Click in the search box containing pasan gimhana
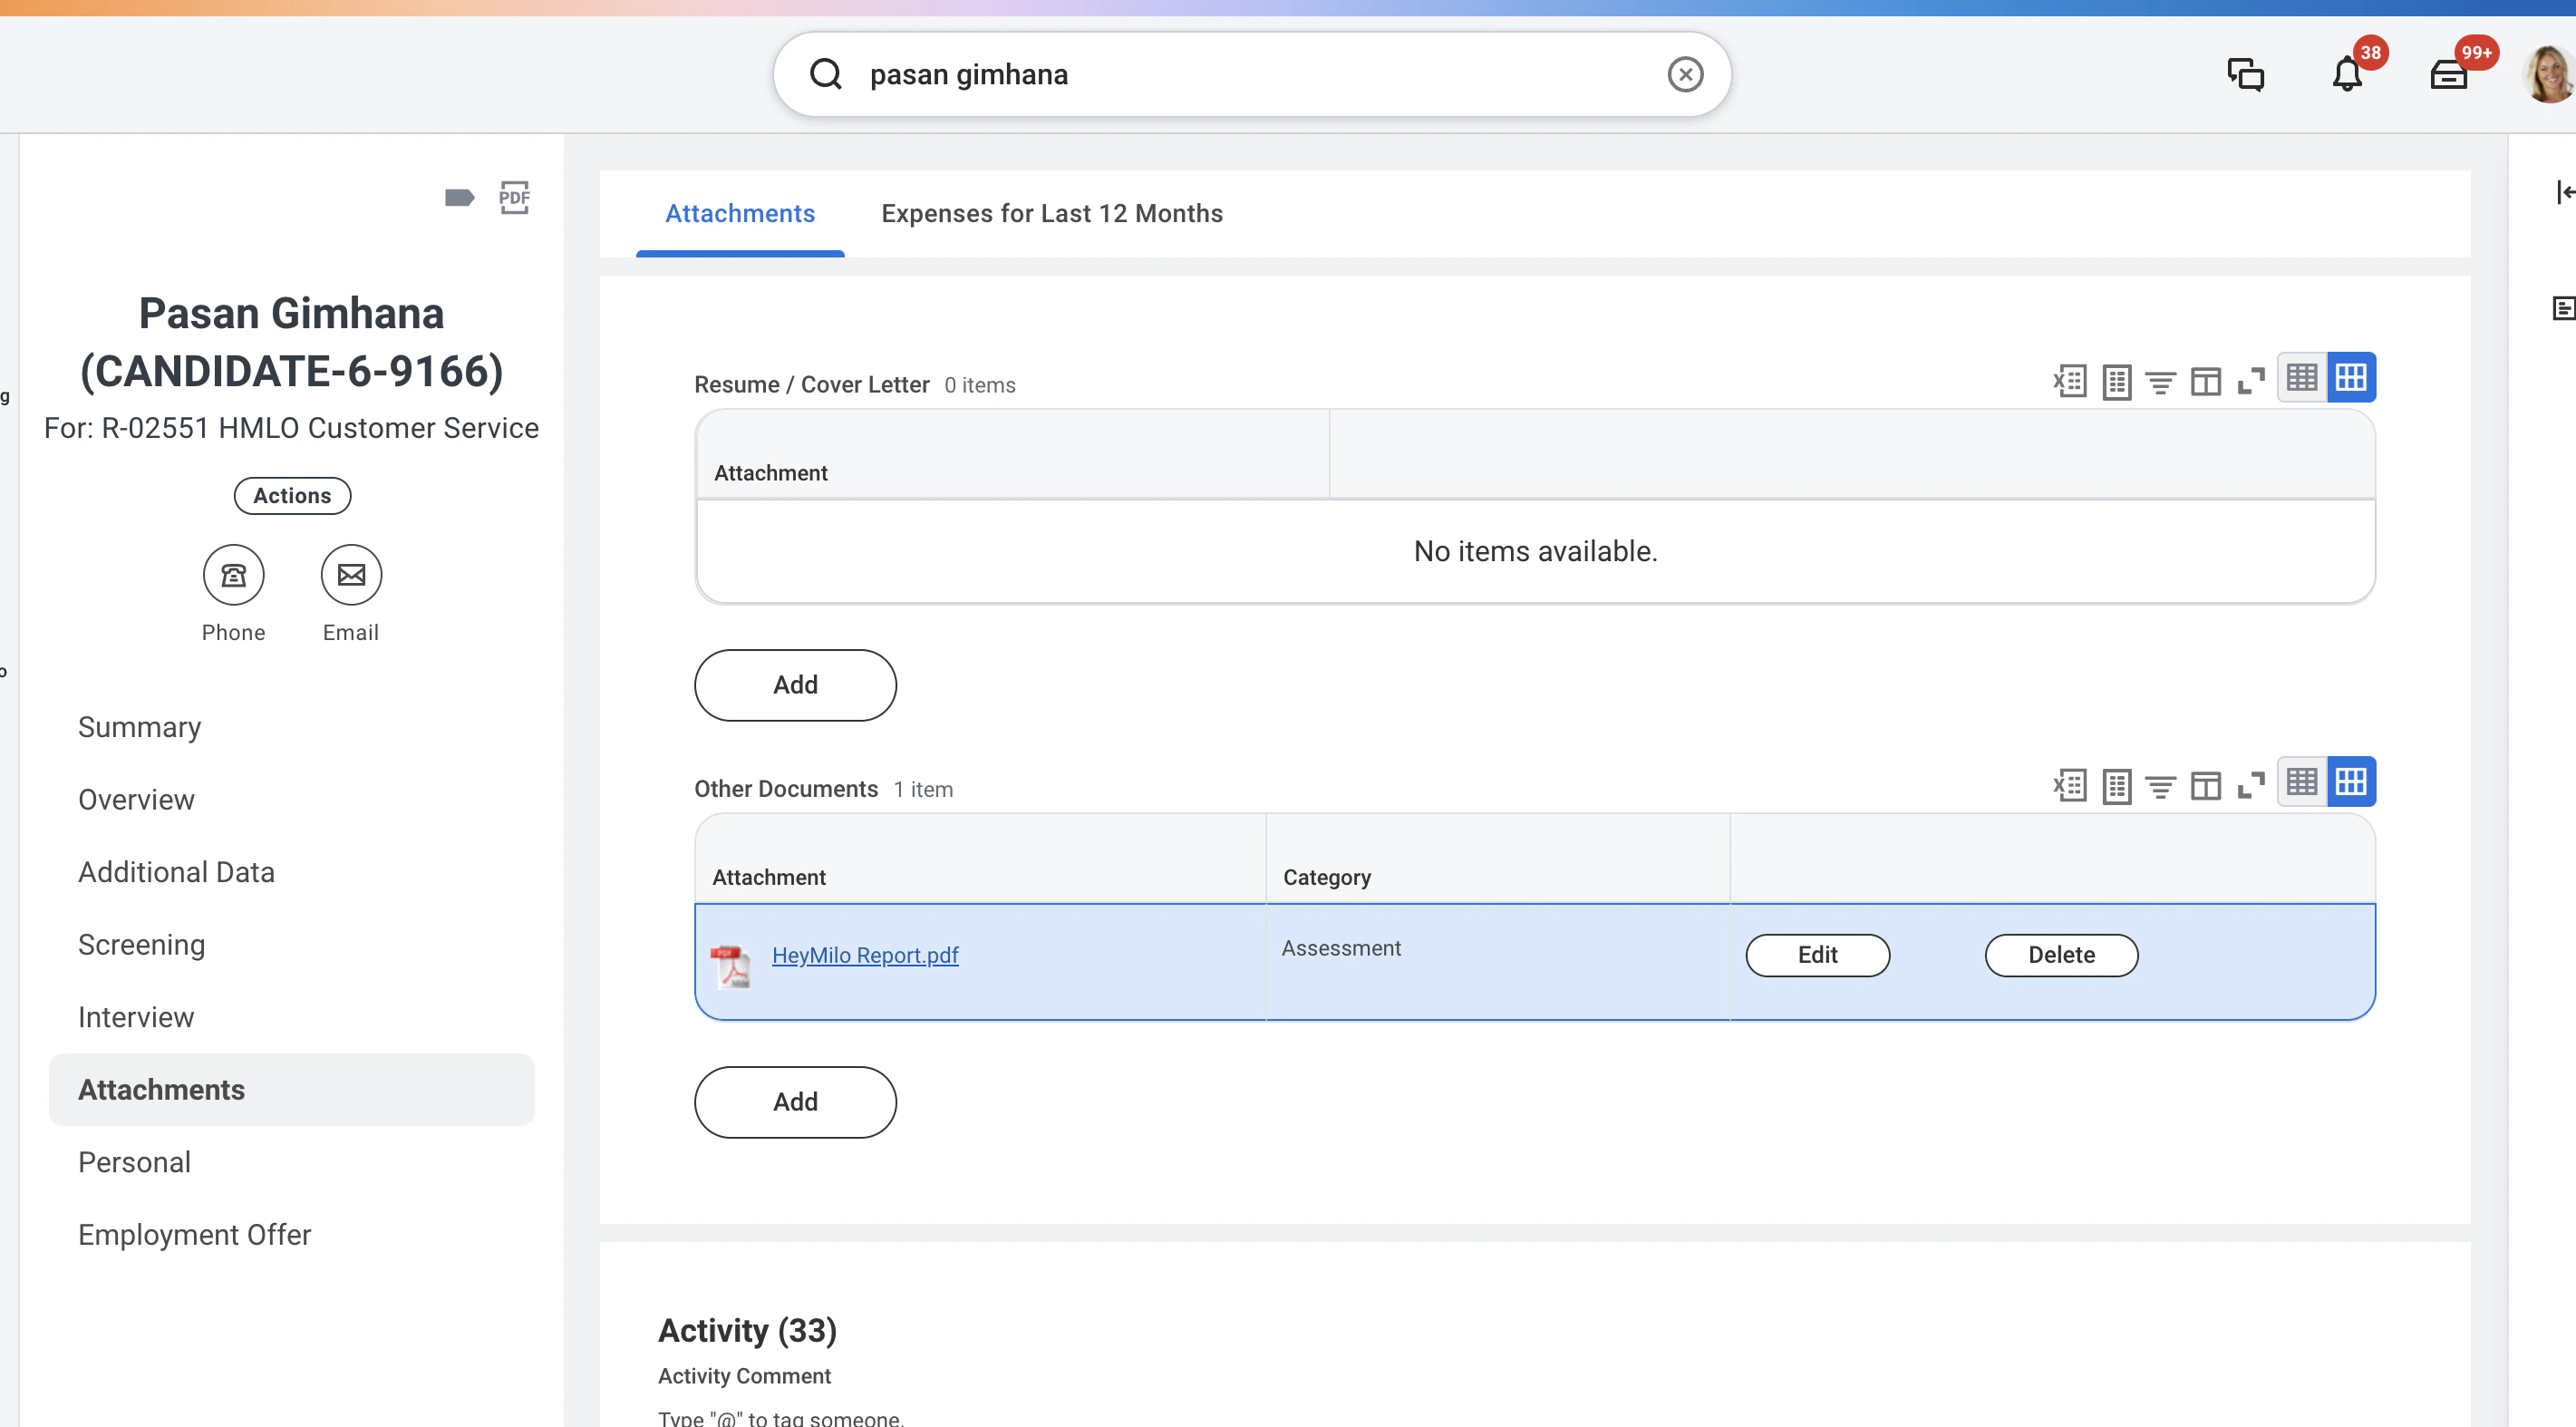Viewport: 2576px width, 1427px height. (x=1252, y=74)
